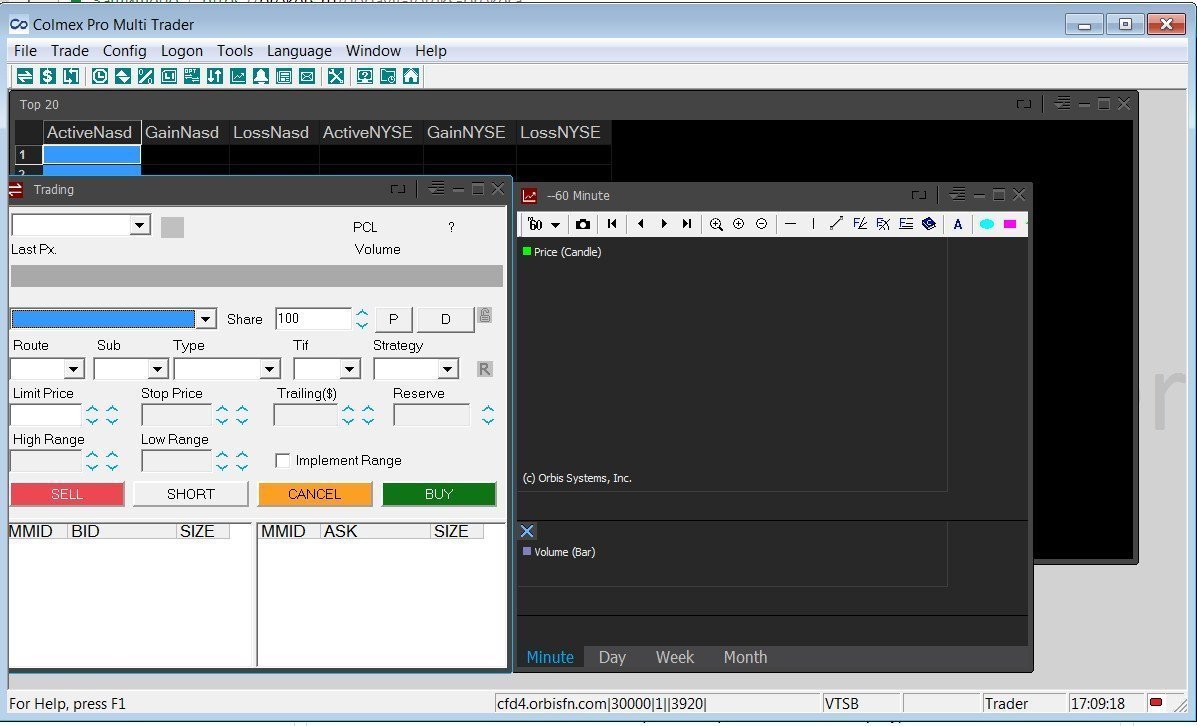Toggle the R button beside Strategy
Image resolution: width=1197 pixels, height=726 pixels.
[484, 369]
